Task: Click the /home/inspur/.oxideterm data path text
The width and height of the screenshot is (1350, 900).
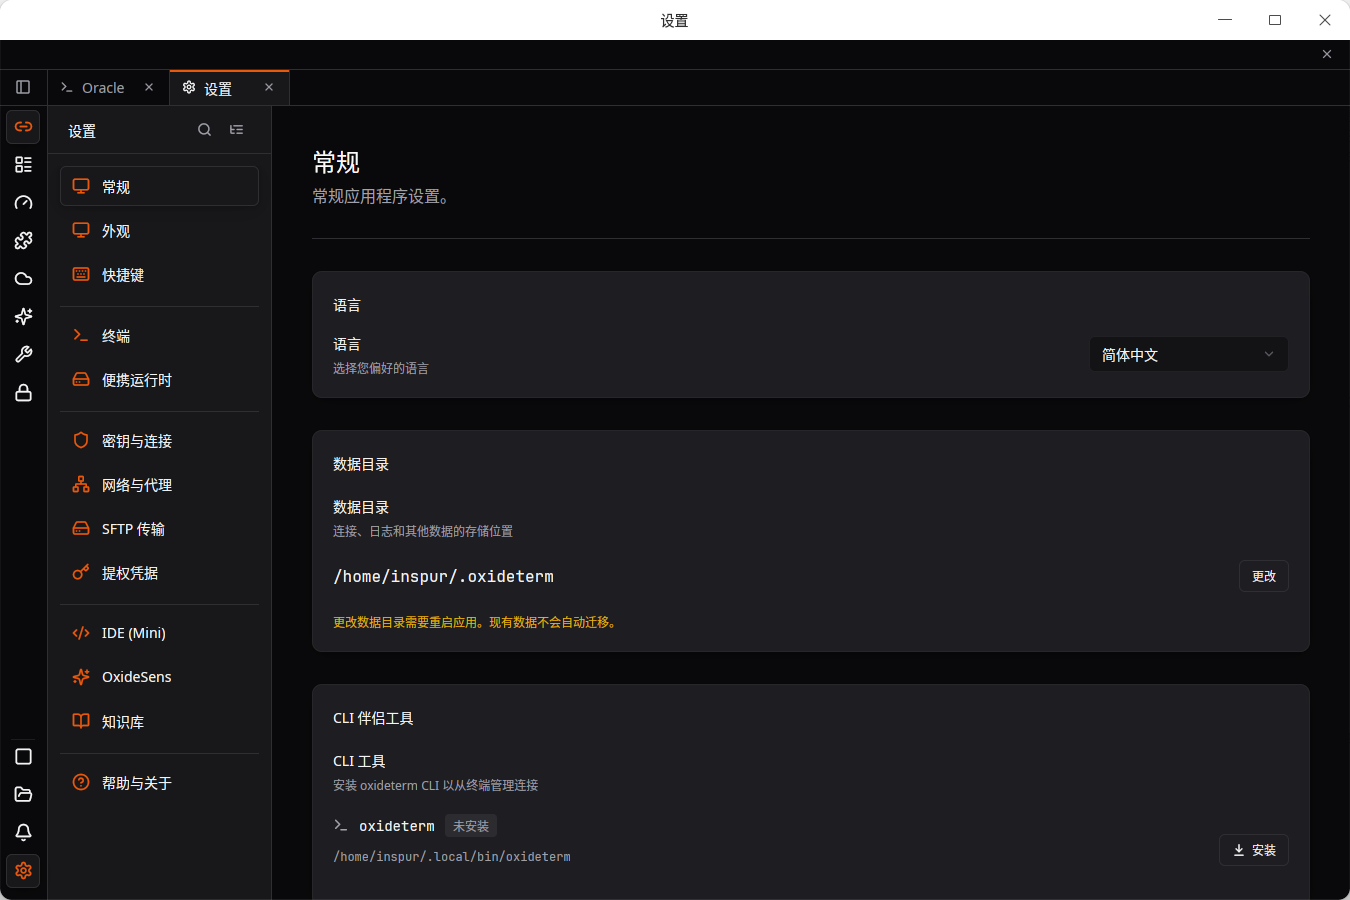Action: (443, 576)
